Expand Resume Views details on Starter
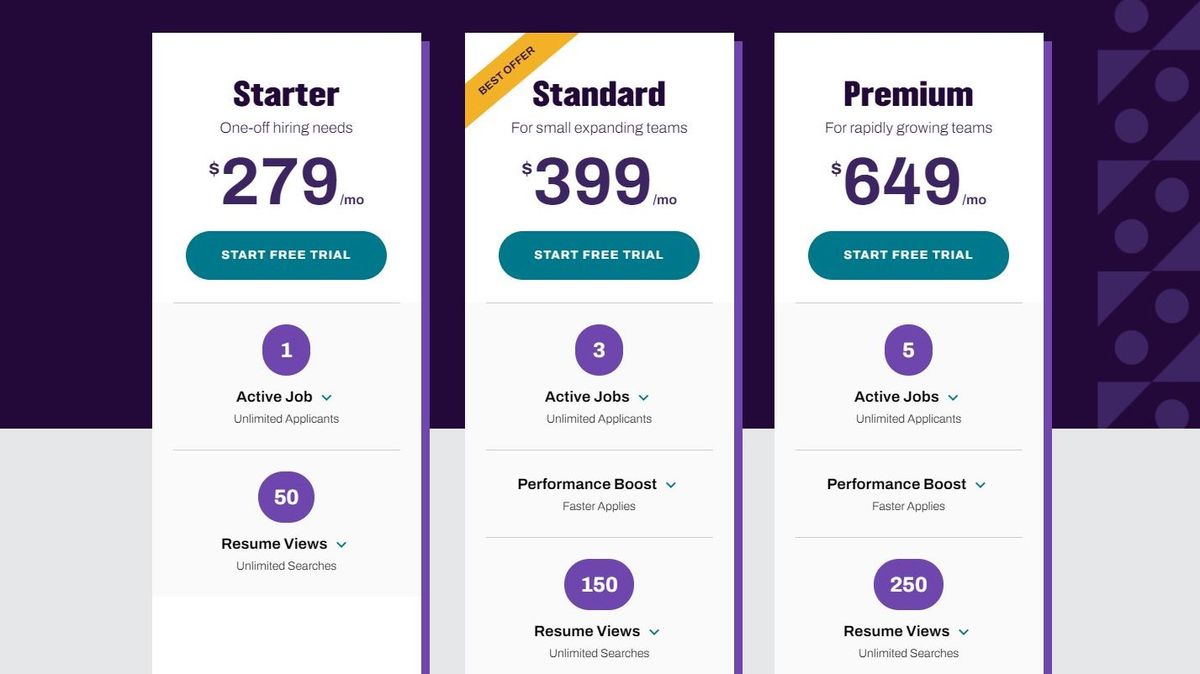This screenshot has height=674, width=1200. (341, 544)
